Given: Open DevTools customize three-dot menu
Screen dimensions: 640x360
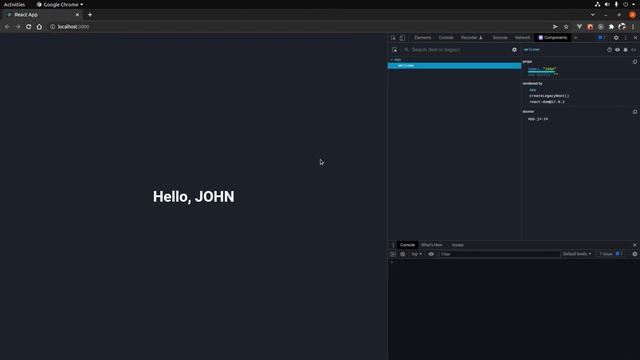Looking at the screenshot, I should point(626,38).
